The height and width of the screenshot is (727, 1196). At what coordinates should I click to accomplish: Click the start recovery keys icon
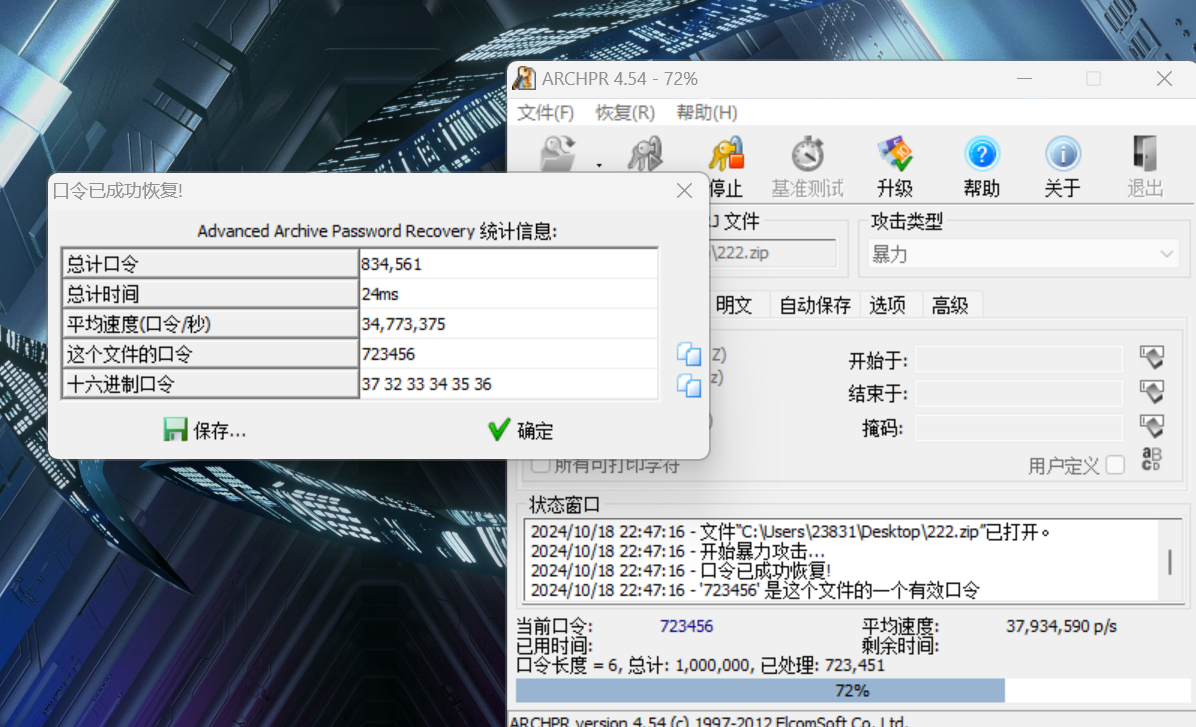coord(645,153)
